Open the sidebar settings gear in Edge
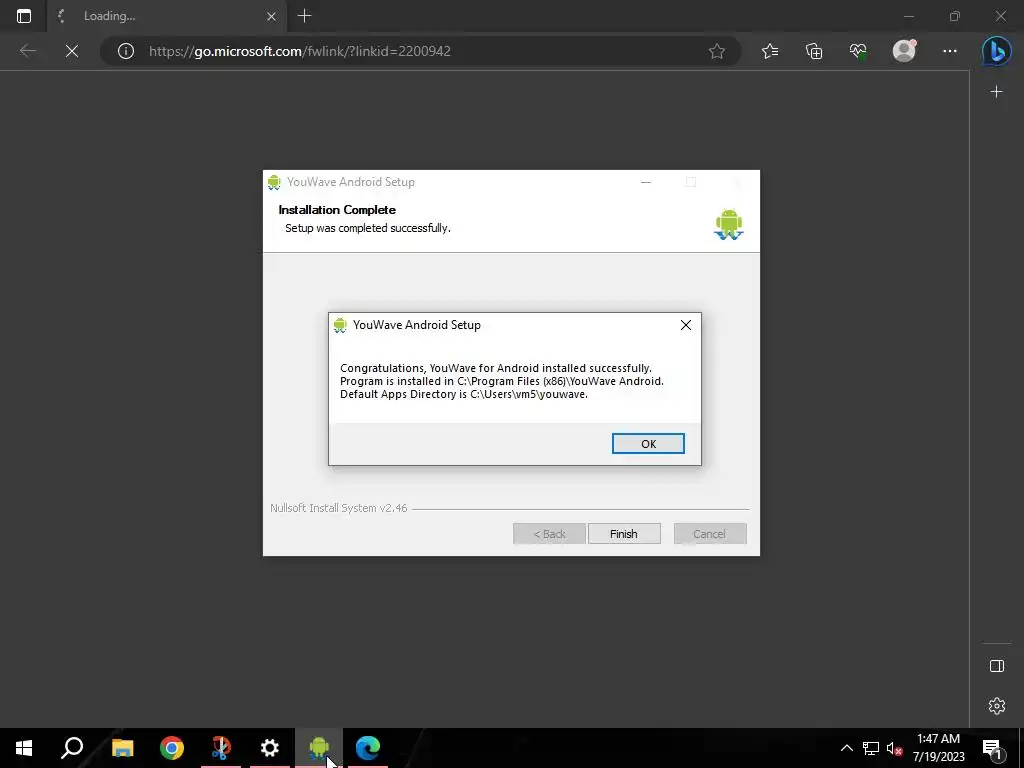Viewport: 1024px width, 768px height. [x=997, y=706]
